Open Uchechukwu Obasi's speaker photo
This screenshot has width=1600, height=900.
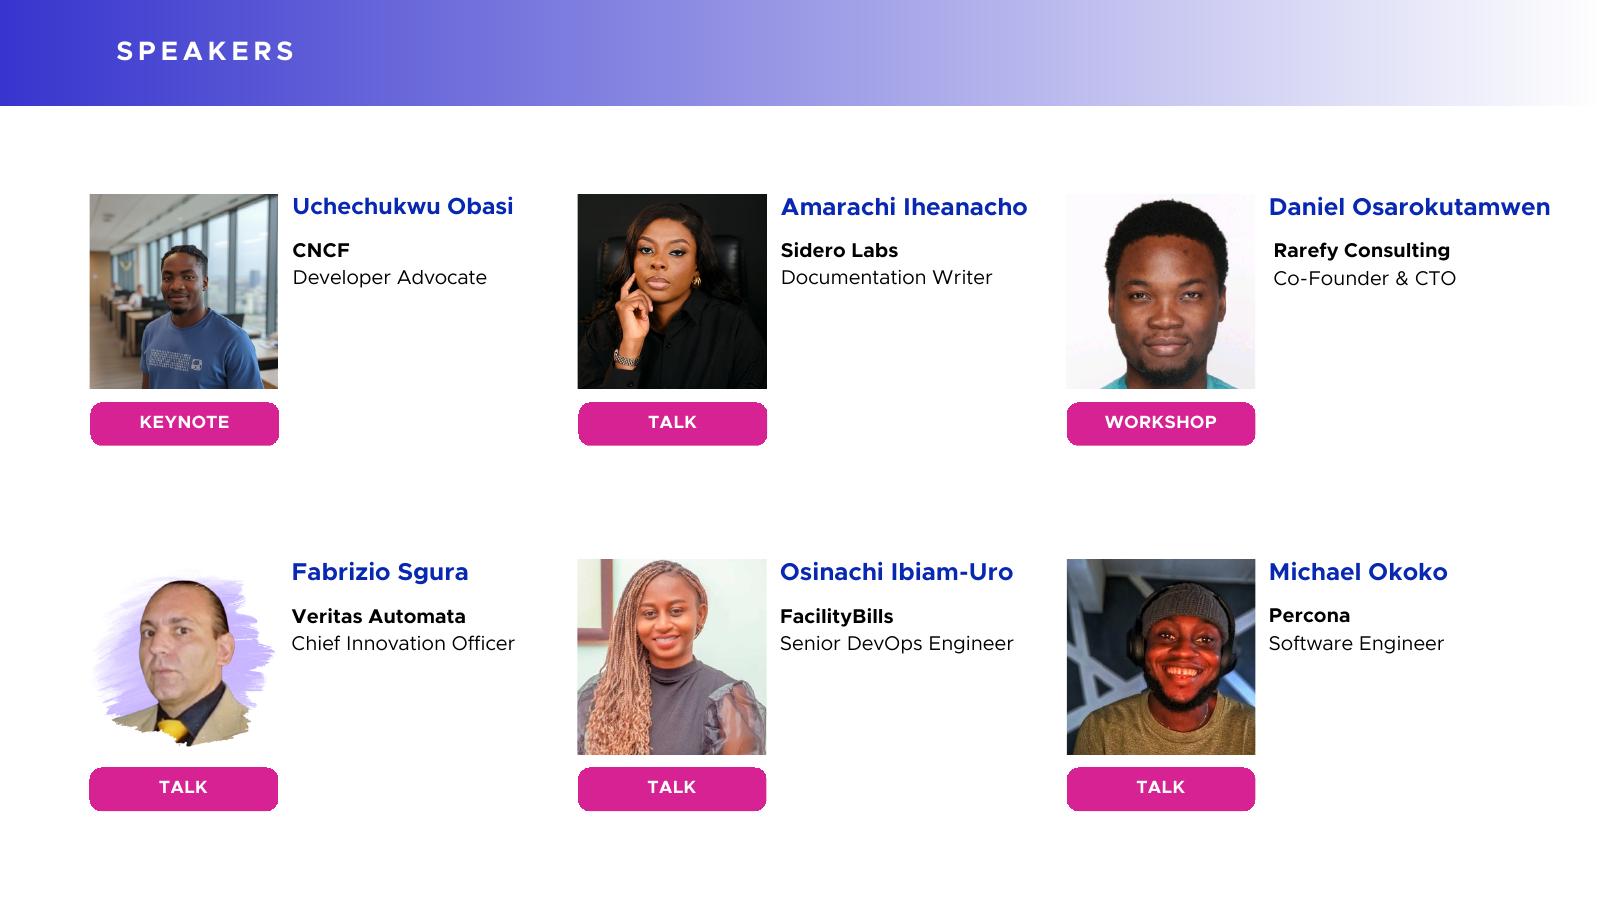click(x=184, y=291)
